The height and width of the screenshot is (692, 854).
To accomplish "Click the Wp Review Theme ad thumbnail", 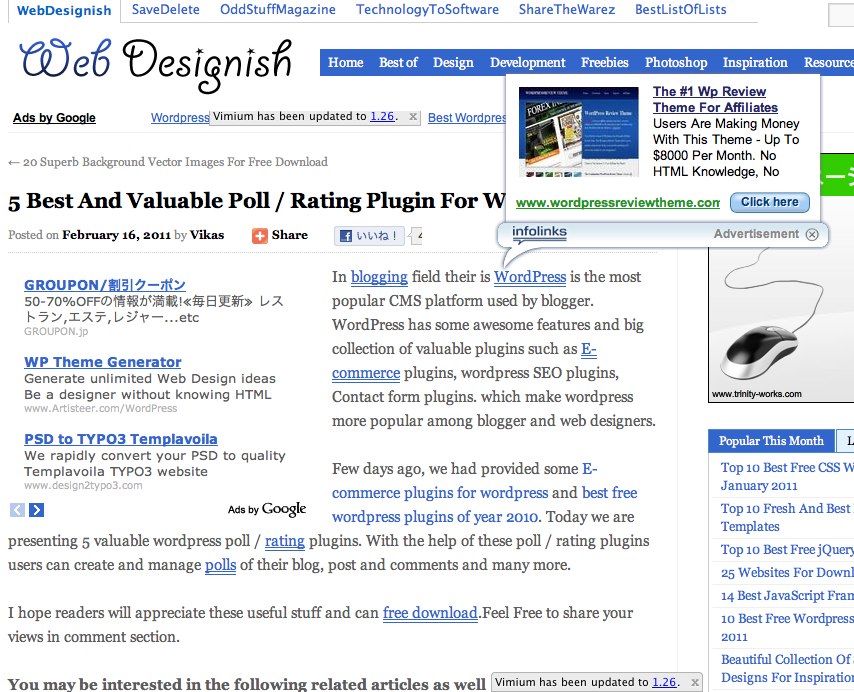I will [578, 132].
